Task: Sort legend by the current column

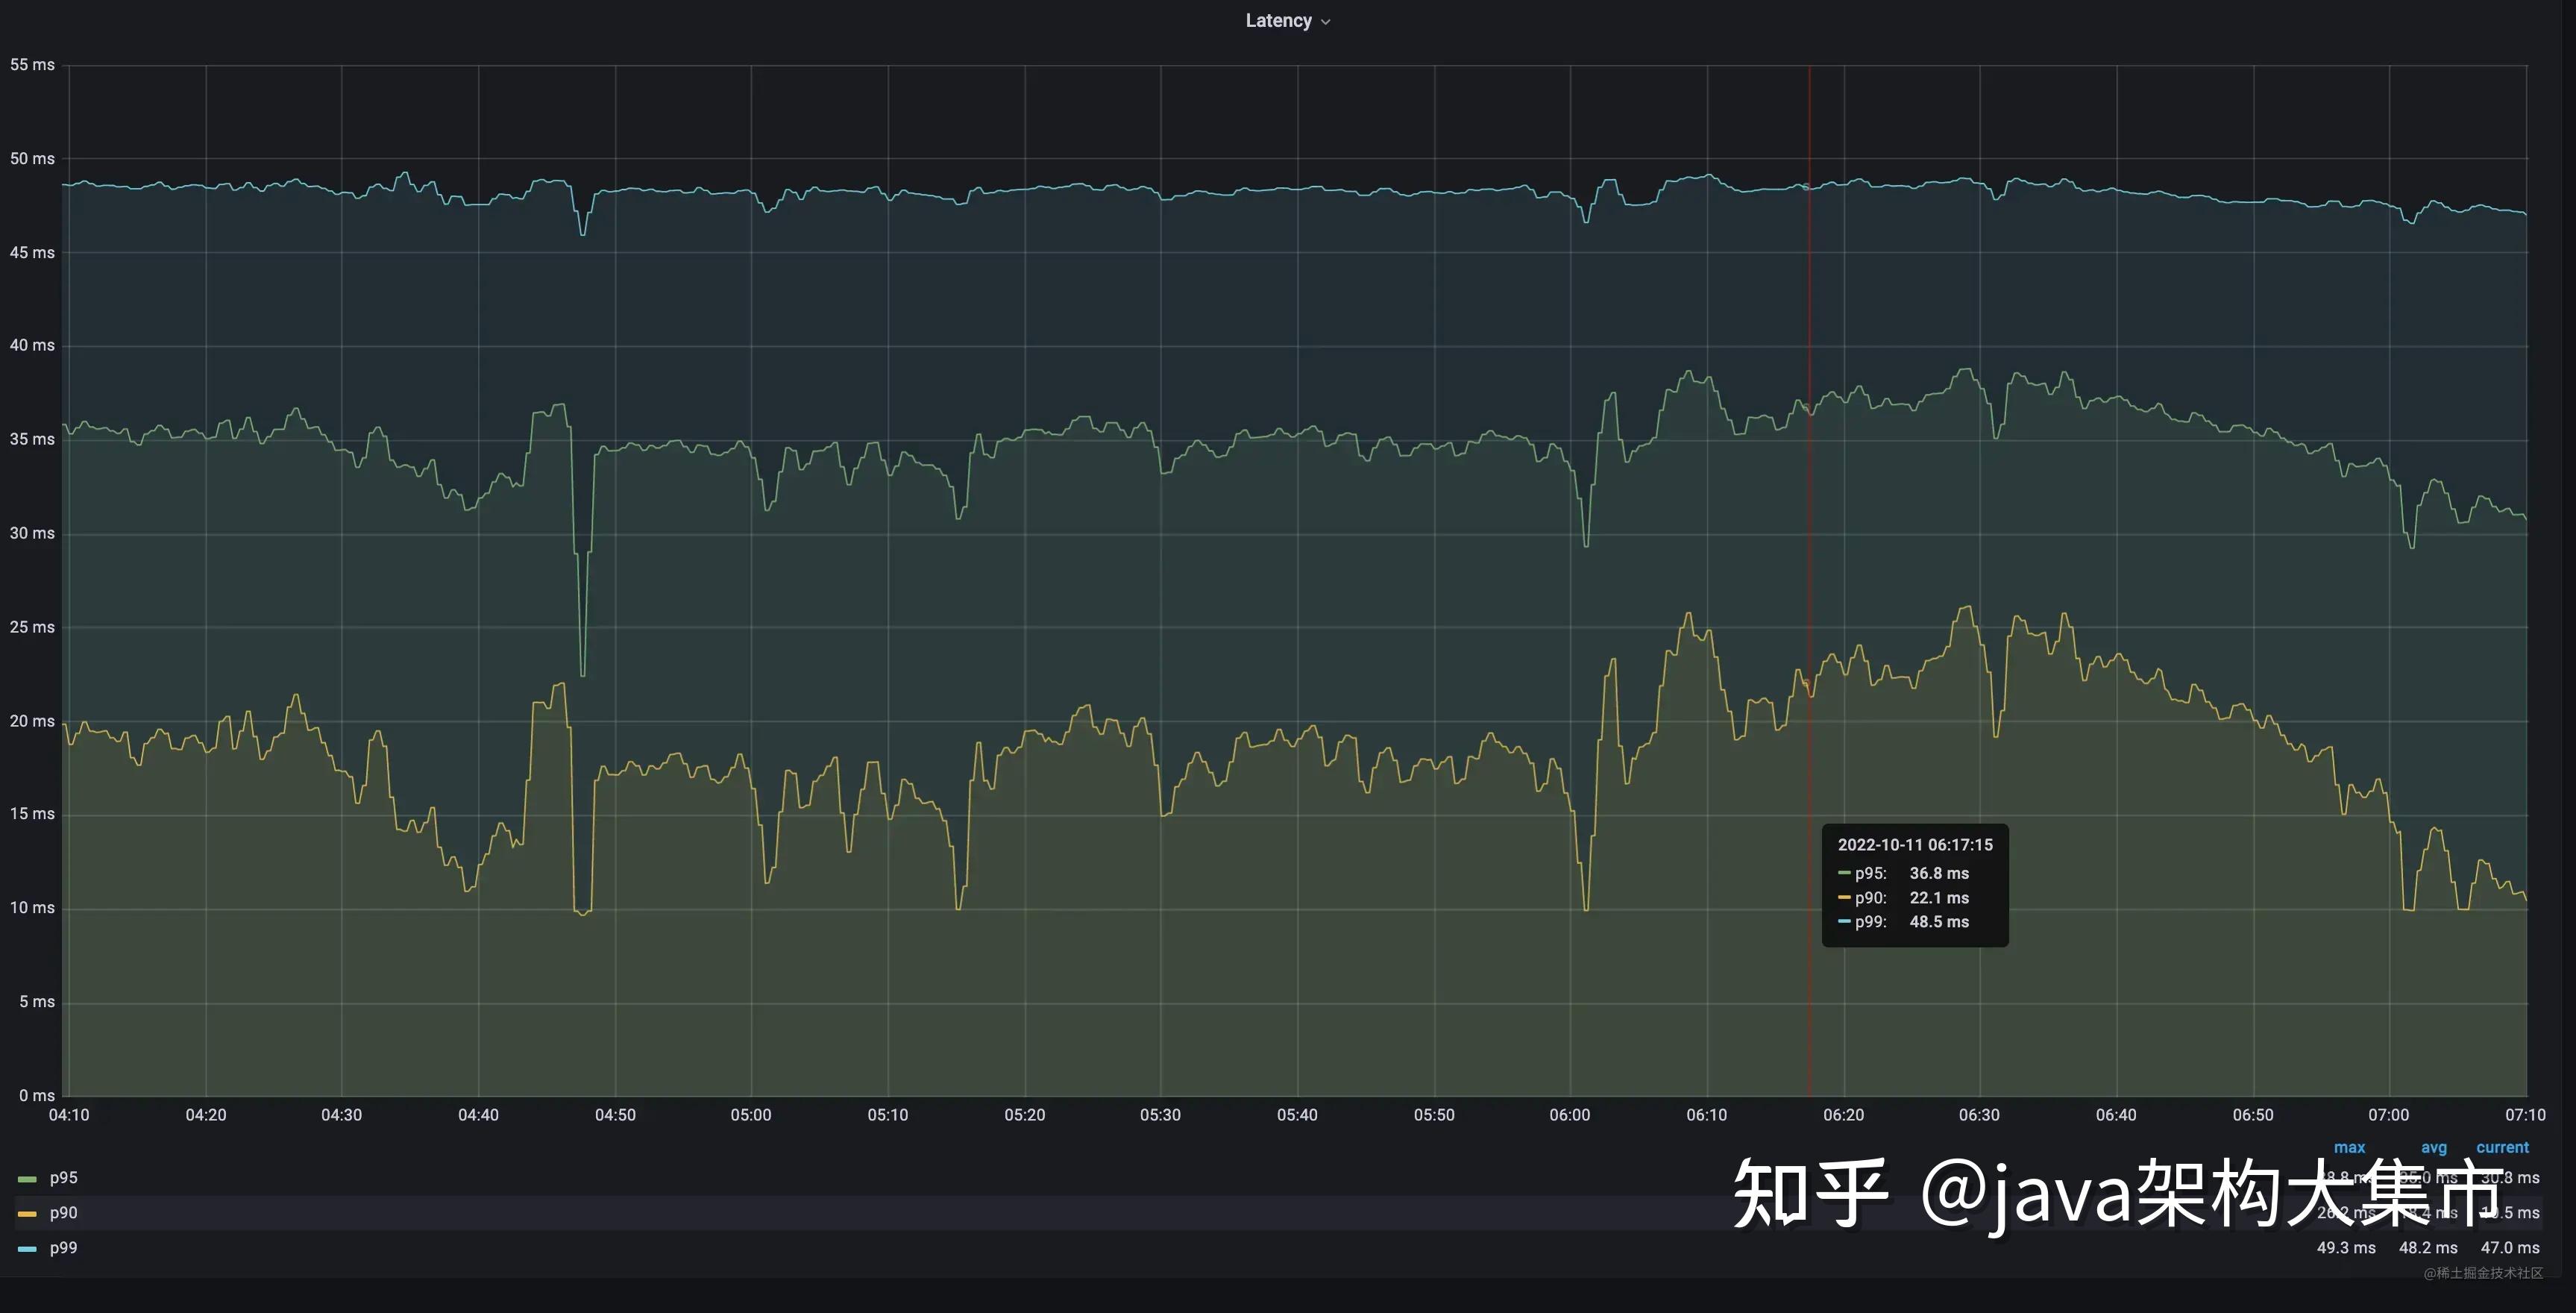Action: [x=2502, y=1148]
